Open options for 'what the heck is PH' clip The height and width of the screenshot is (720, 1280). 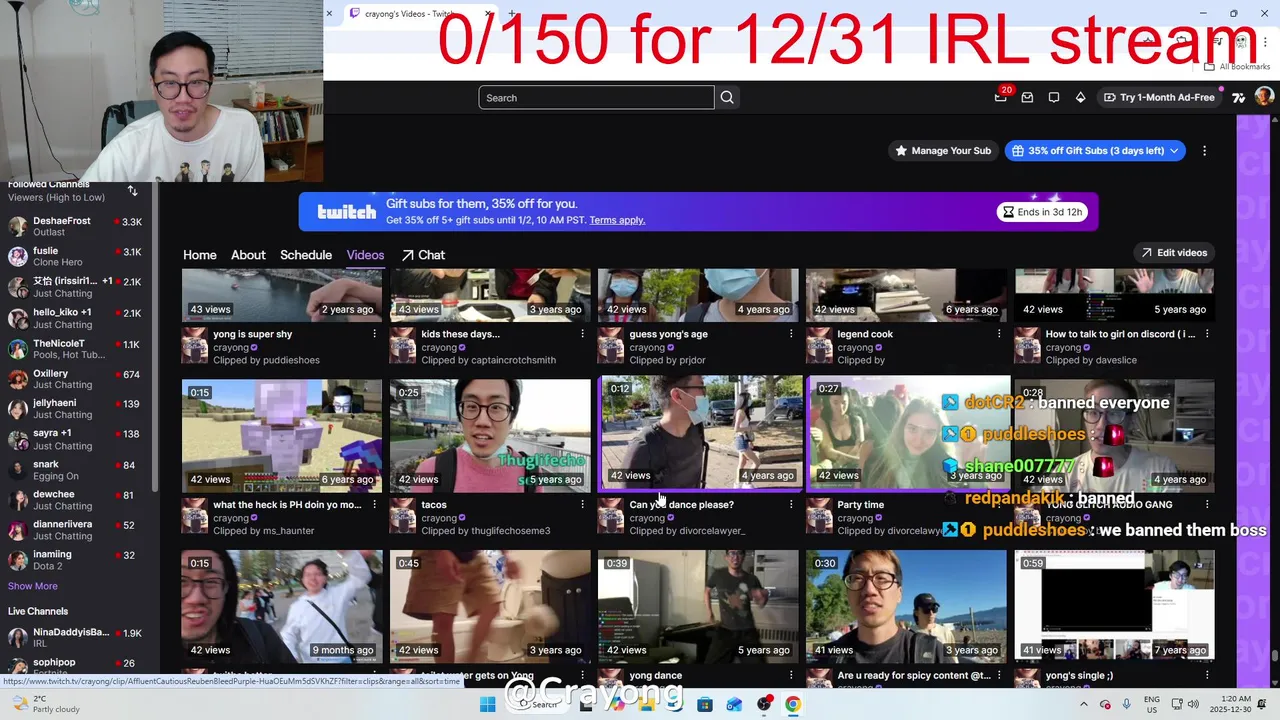coord(375,505)
